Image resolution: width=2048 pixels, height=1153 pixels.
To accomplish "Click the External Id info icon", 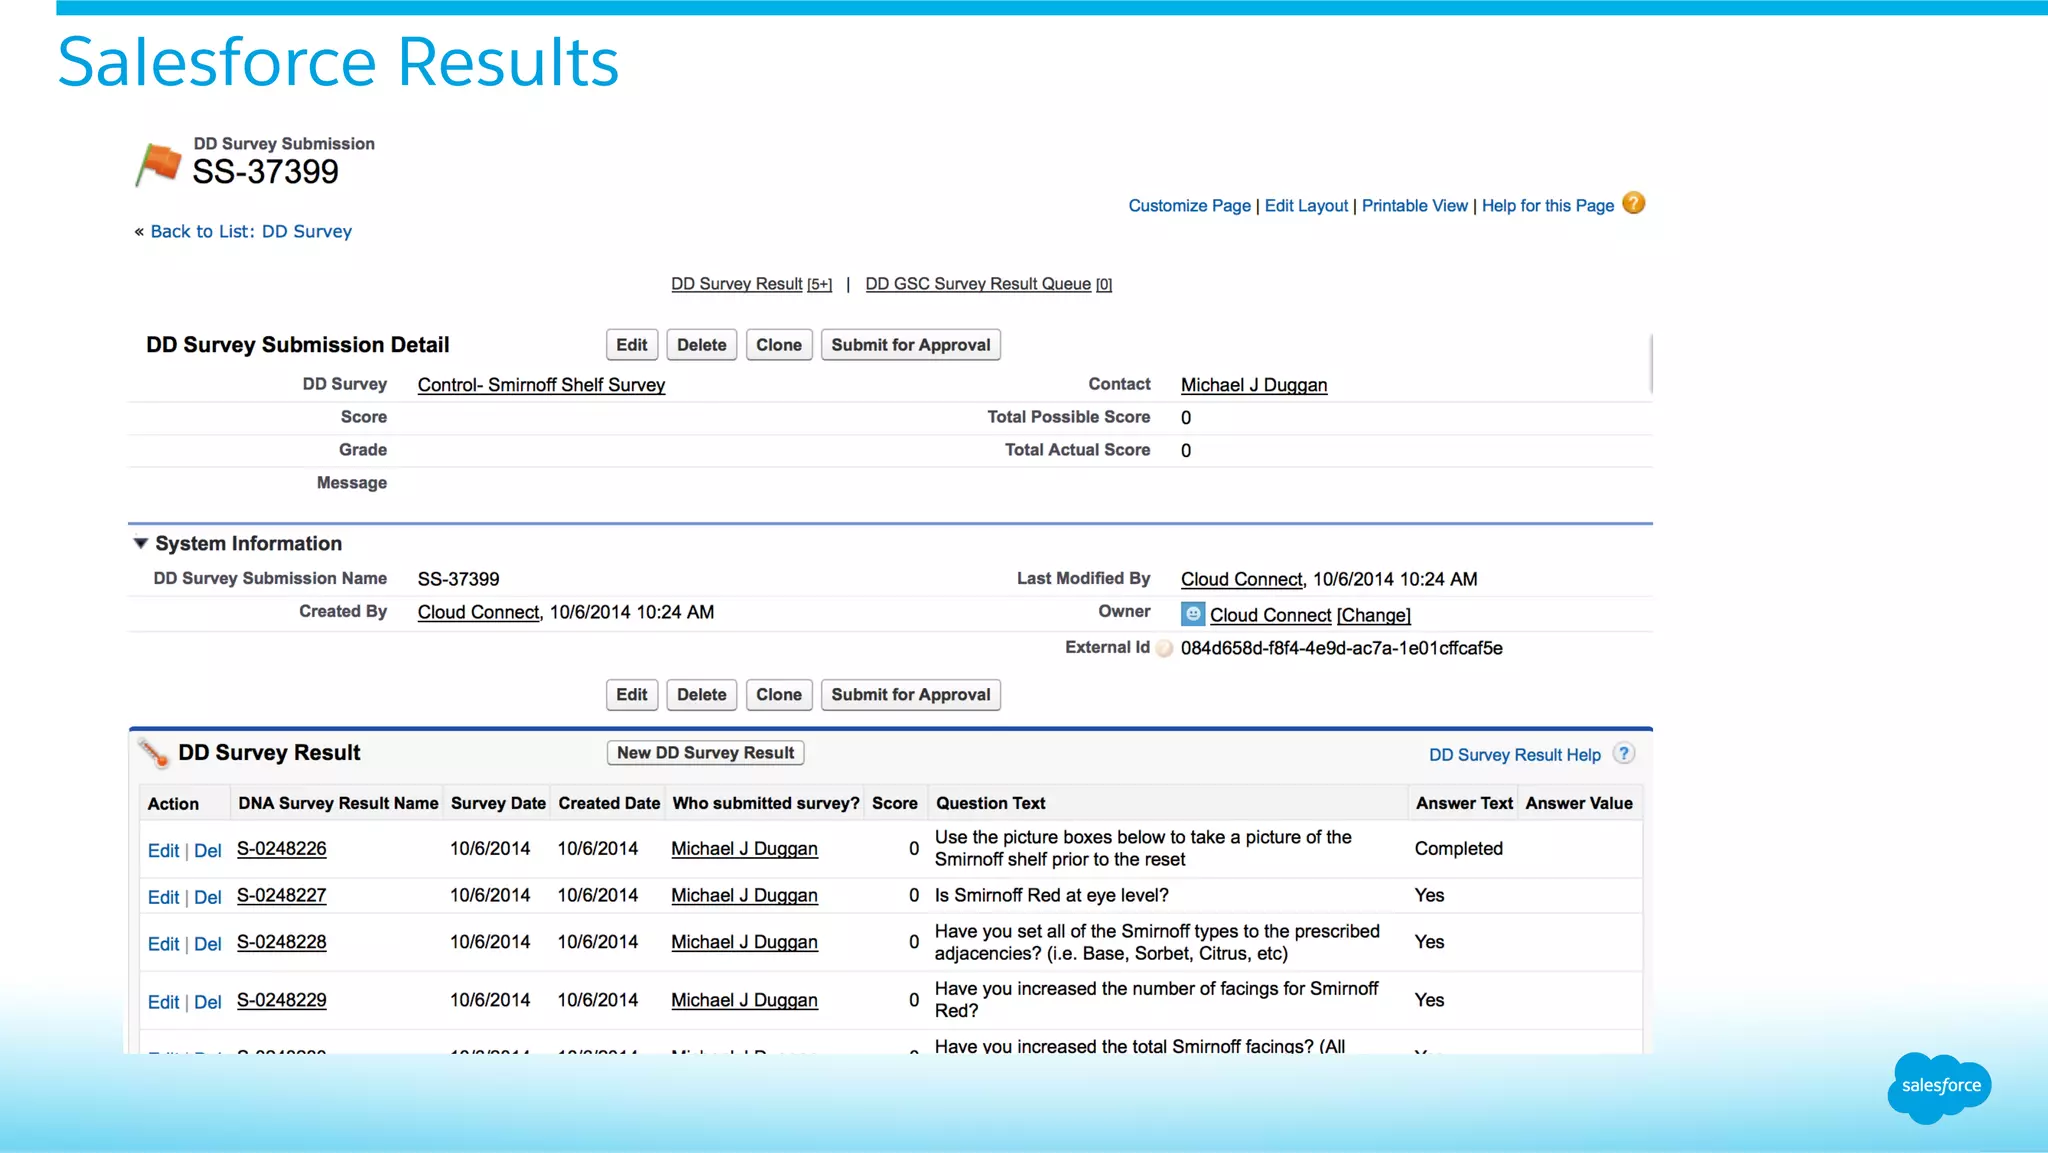I will pyautogui.click(x=1164, y=648).
